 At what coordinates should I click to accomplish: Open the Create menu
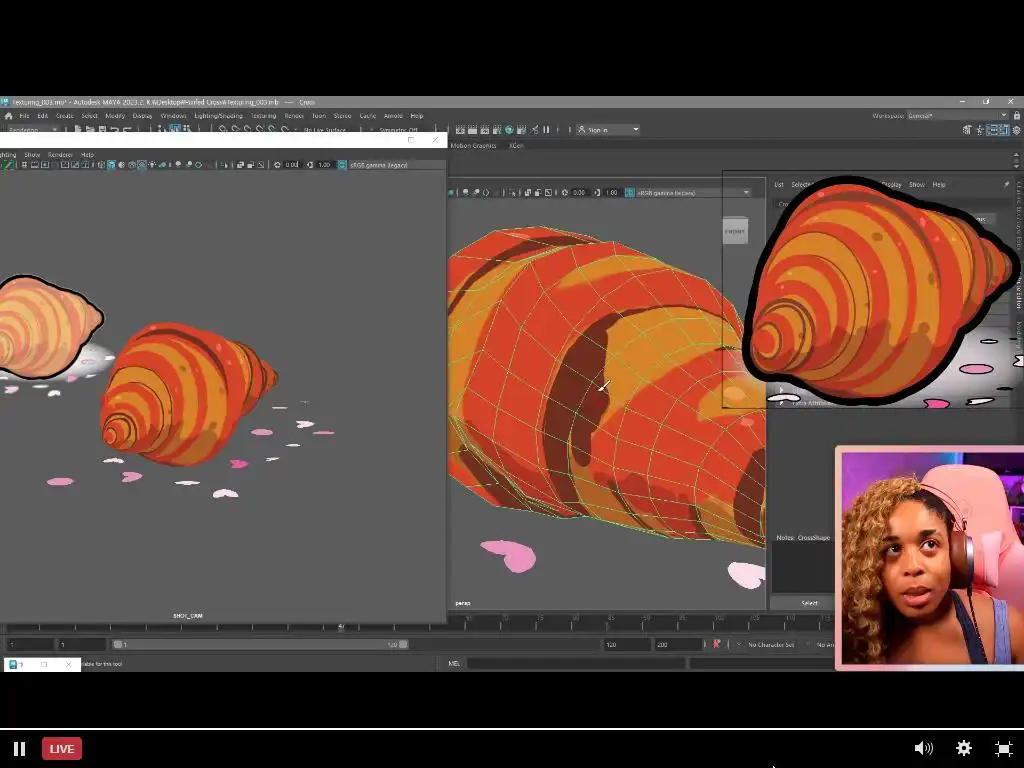pos(65,116)
